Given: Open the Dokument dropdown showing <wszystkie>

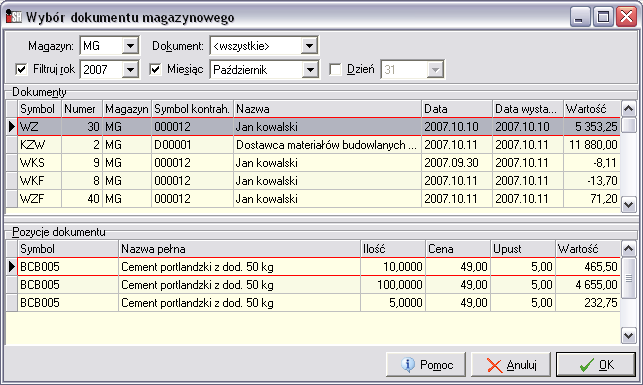Looking at the screenshot, I should tap(310, 46).
